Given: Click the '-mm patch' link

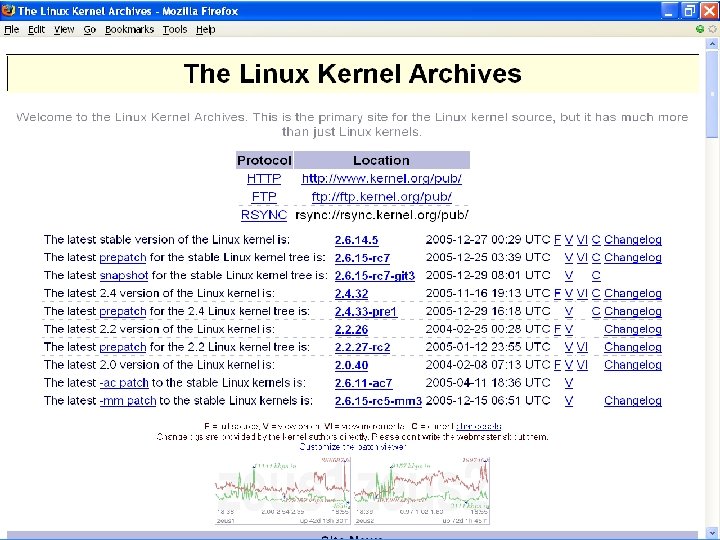Looking at the screenshot, I should point(128,401).
